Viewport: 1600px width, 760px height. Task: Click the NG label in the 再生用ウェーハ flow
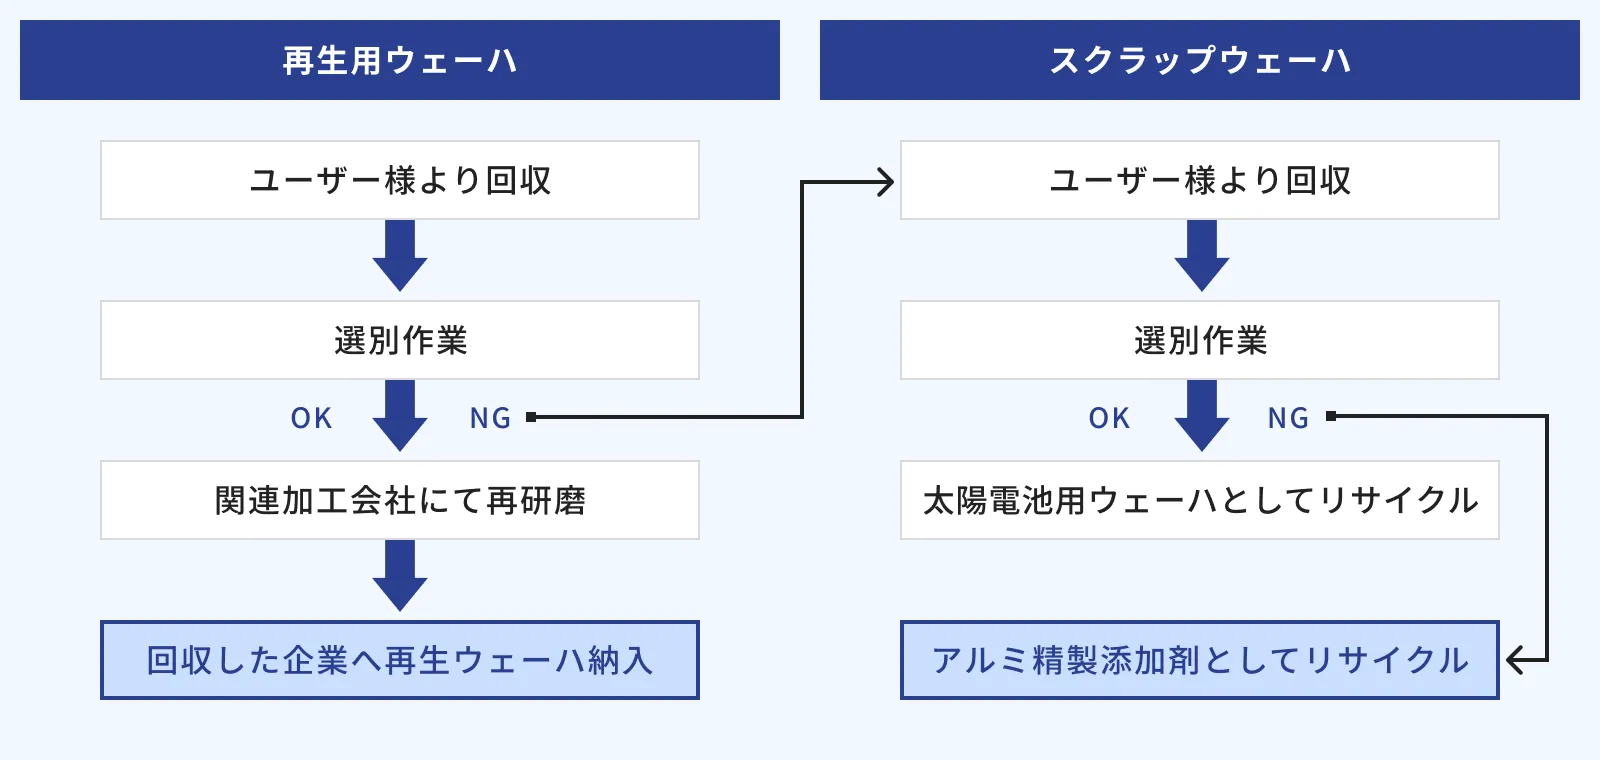[x=490, y=418]
